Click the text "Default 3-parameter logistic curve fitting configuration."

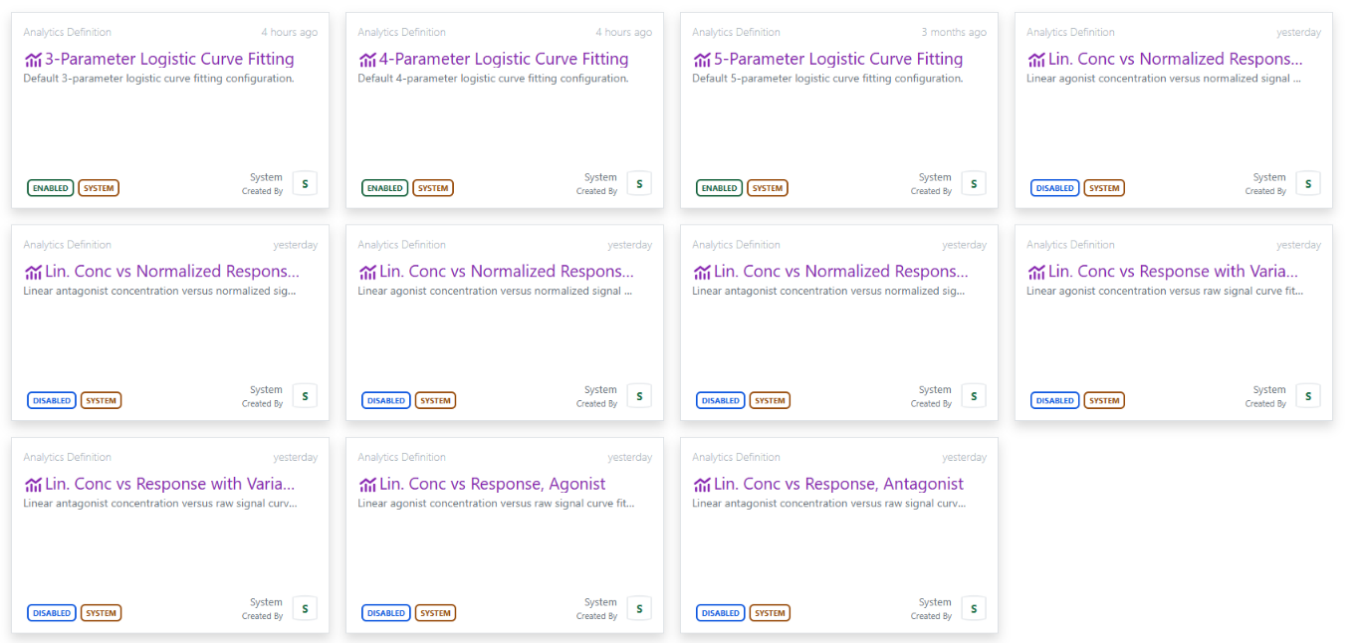159,79
